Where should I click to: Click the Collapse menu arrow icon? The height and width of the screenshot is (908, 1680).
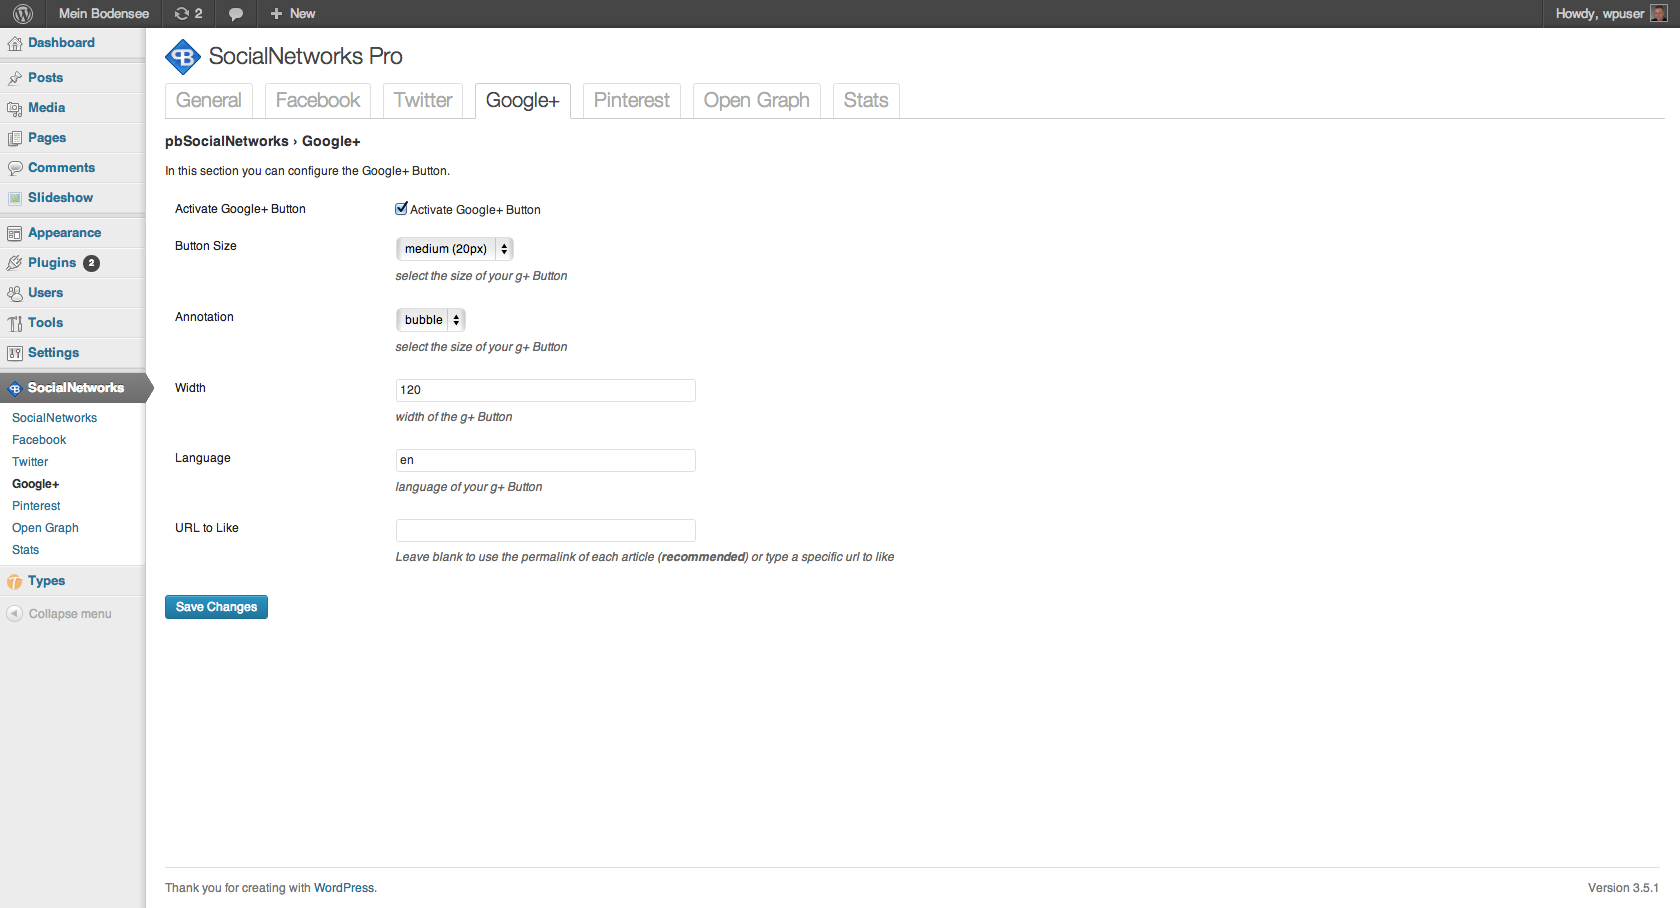click(15, 614)
